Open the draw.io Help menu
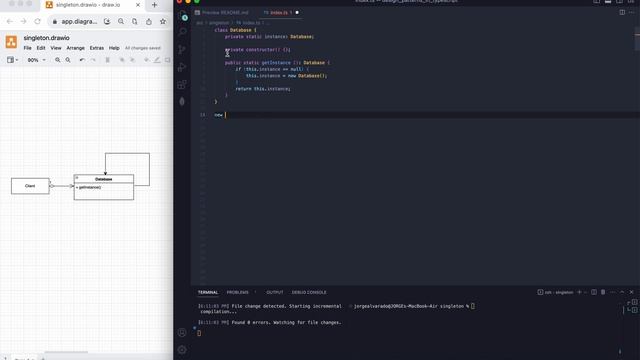Screen dimensions: 640x360 (114, 48)
